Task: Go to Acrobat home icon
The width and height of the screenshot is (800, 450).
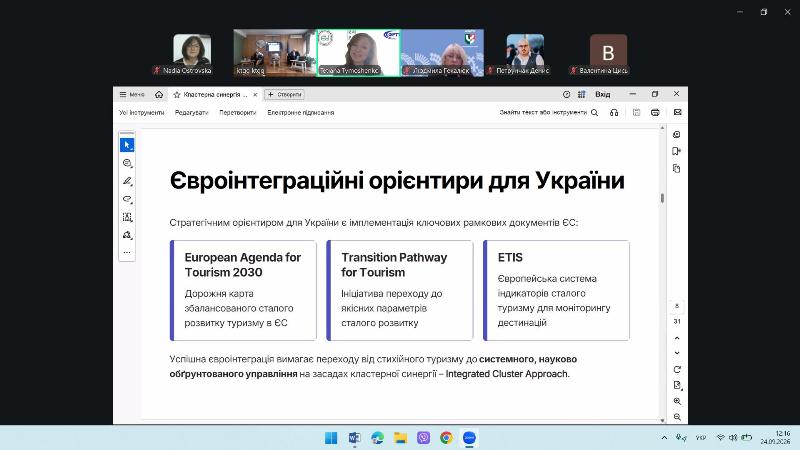Action: (159, 94)
